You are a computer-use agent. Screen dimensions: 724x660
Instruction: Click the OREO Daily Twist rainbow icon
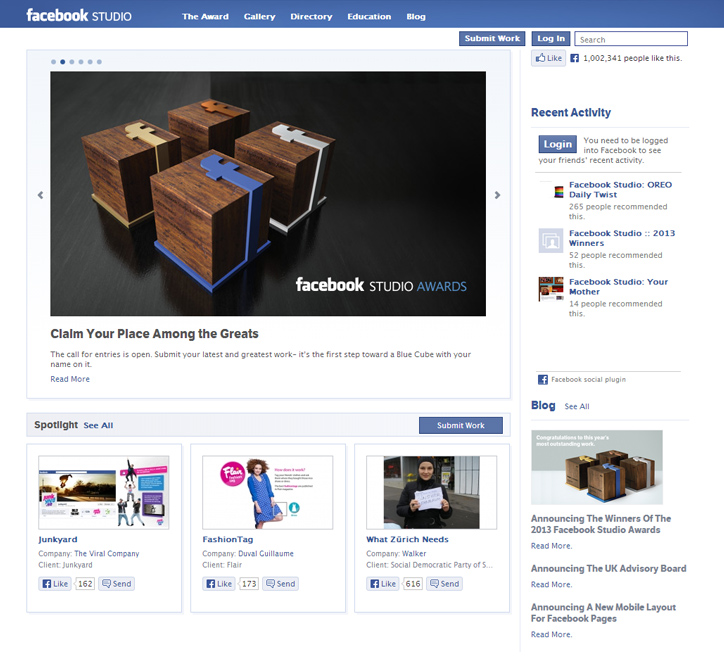[559, 192]
